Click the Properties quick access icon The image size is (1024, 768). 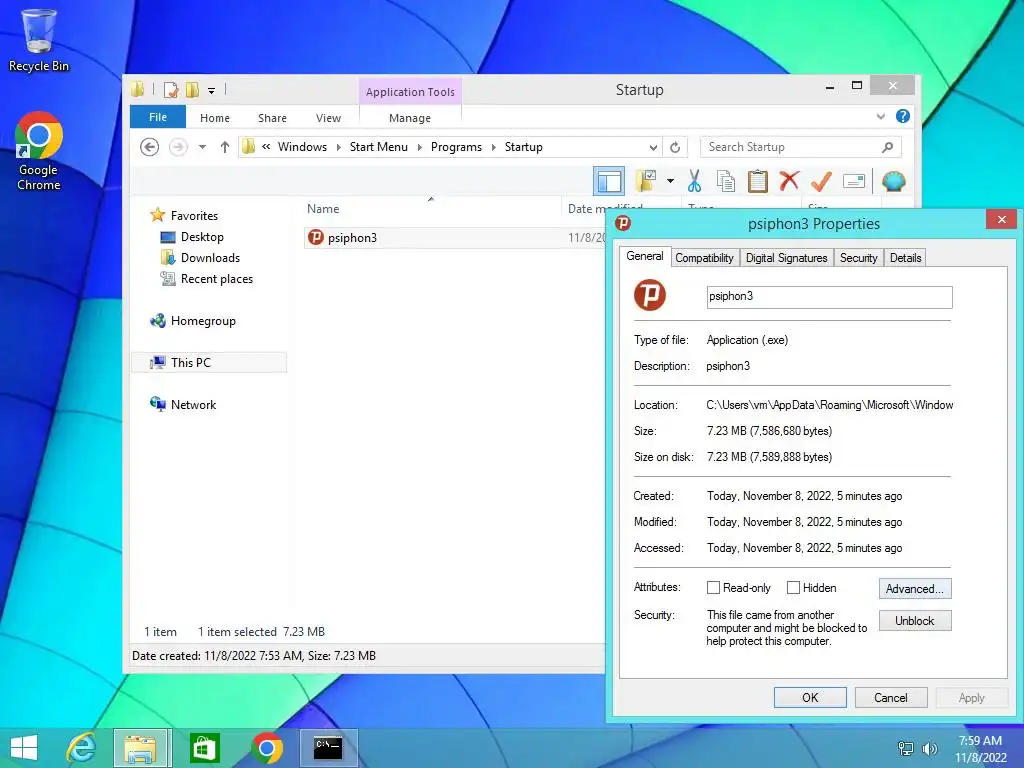pyautogui.click(x=171, y=89)
